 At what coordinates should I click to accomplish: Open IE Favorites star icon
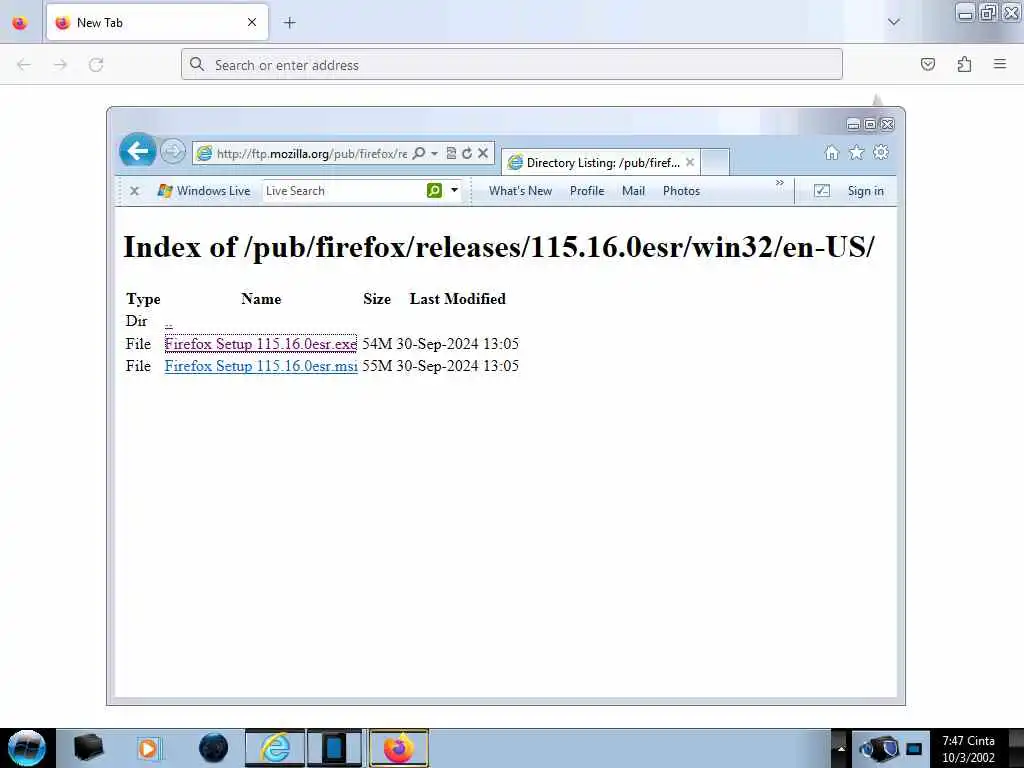click(x=856, y=152)
